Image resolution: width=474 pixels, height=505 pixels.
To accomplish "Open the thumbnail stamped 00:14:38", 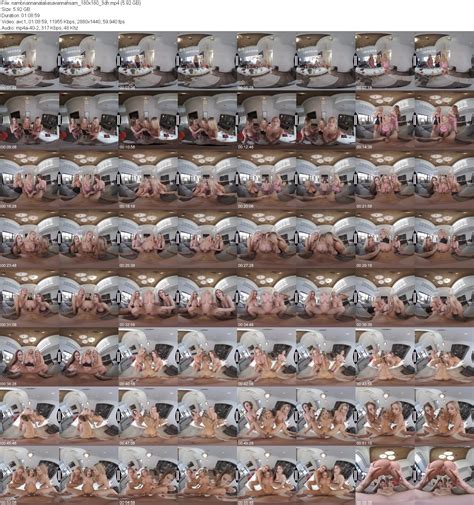I will (415, 120).
